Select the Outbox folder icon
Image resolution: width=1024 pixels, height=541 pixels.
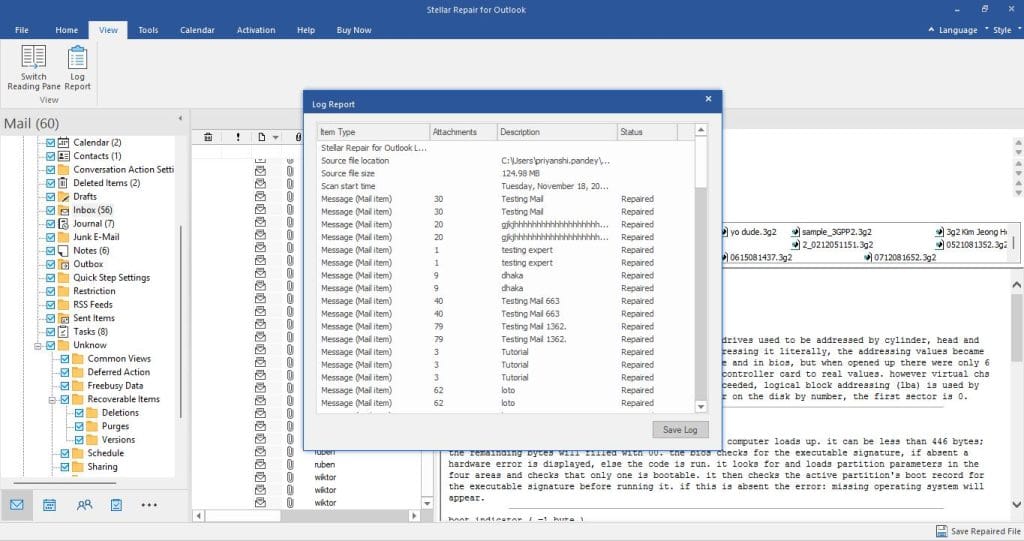coord(63,265)
